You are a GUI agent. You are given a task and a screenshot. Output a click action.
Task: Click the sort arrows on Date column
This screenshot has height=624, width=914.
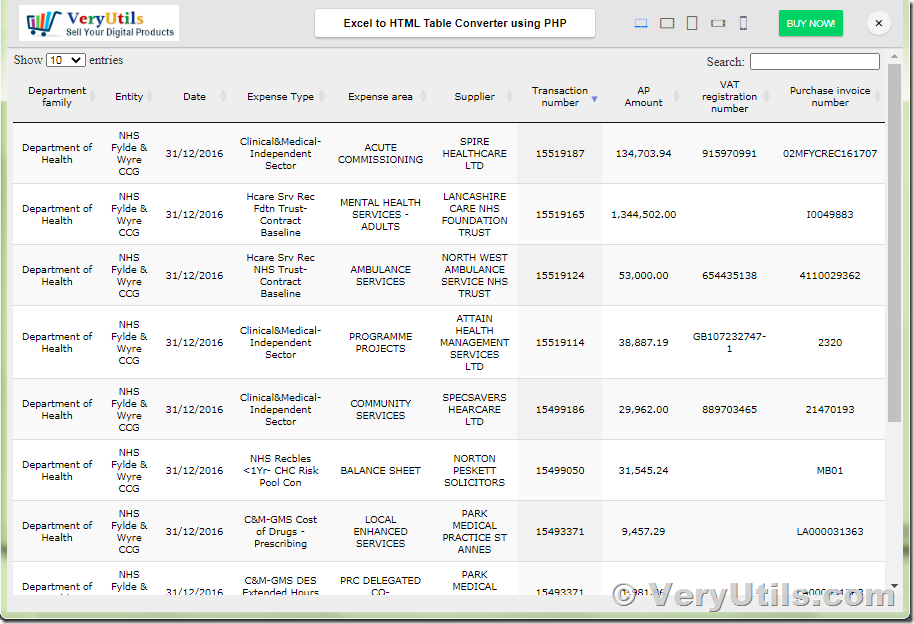point(223,97)
